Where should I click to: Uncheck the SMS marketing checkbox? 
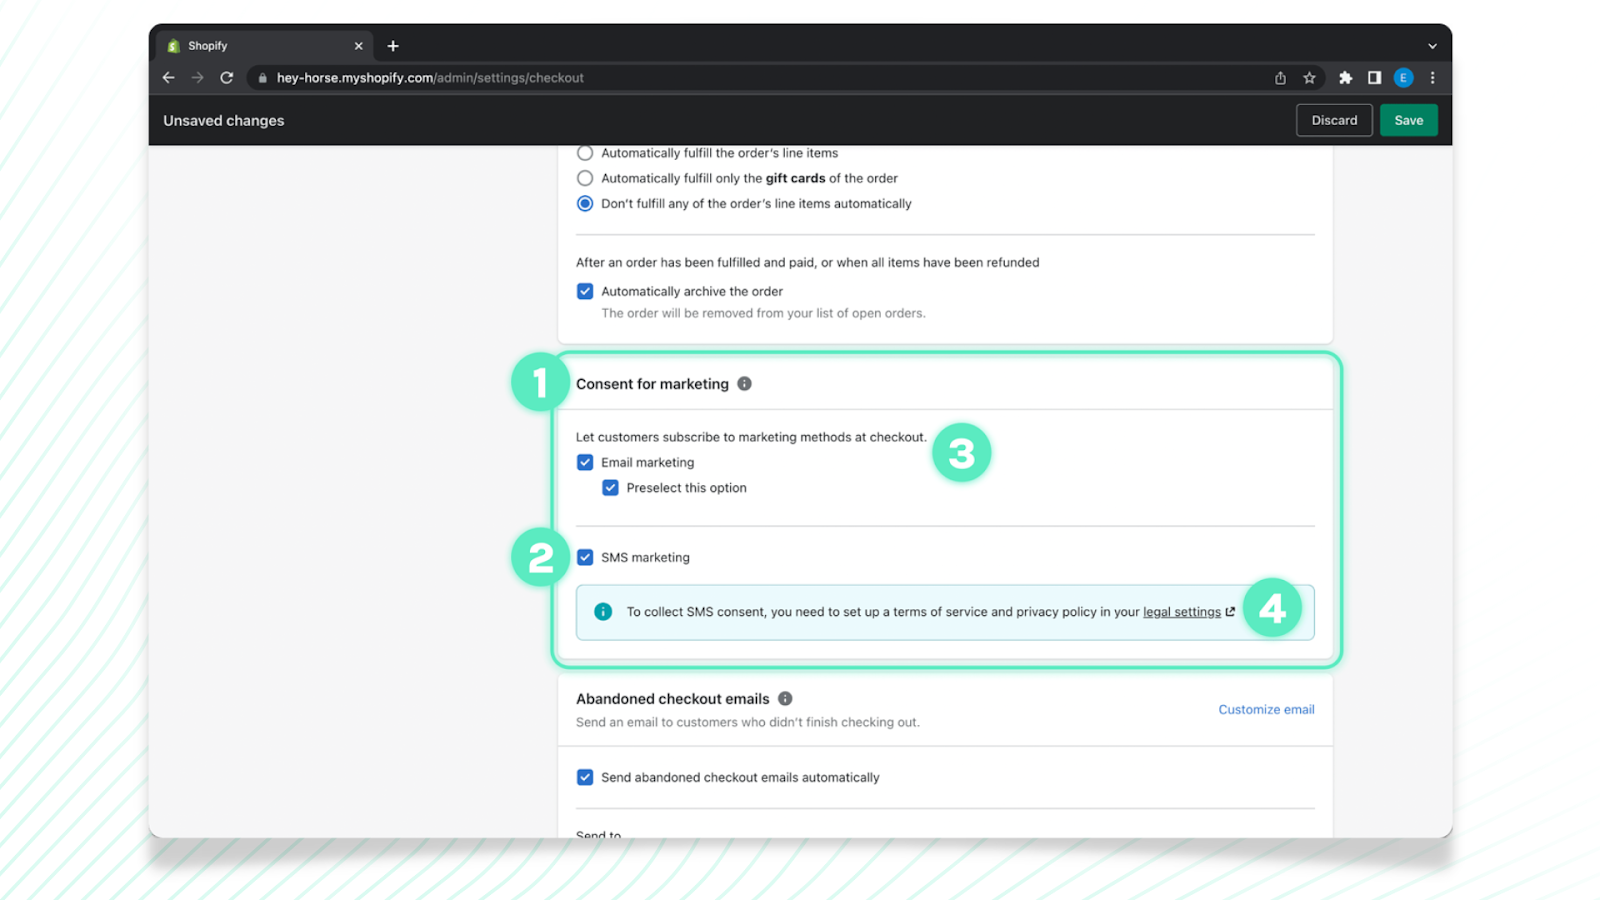click(585, 557)
